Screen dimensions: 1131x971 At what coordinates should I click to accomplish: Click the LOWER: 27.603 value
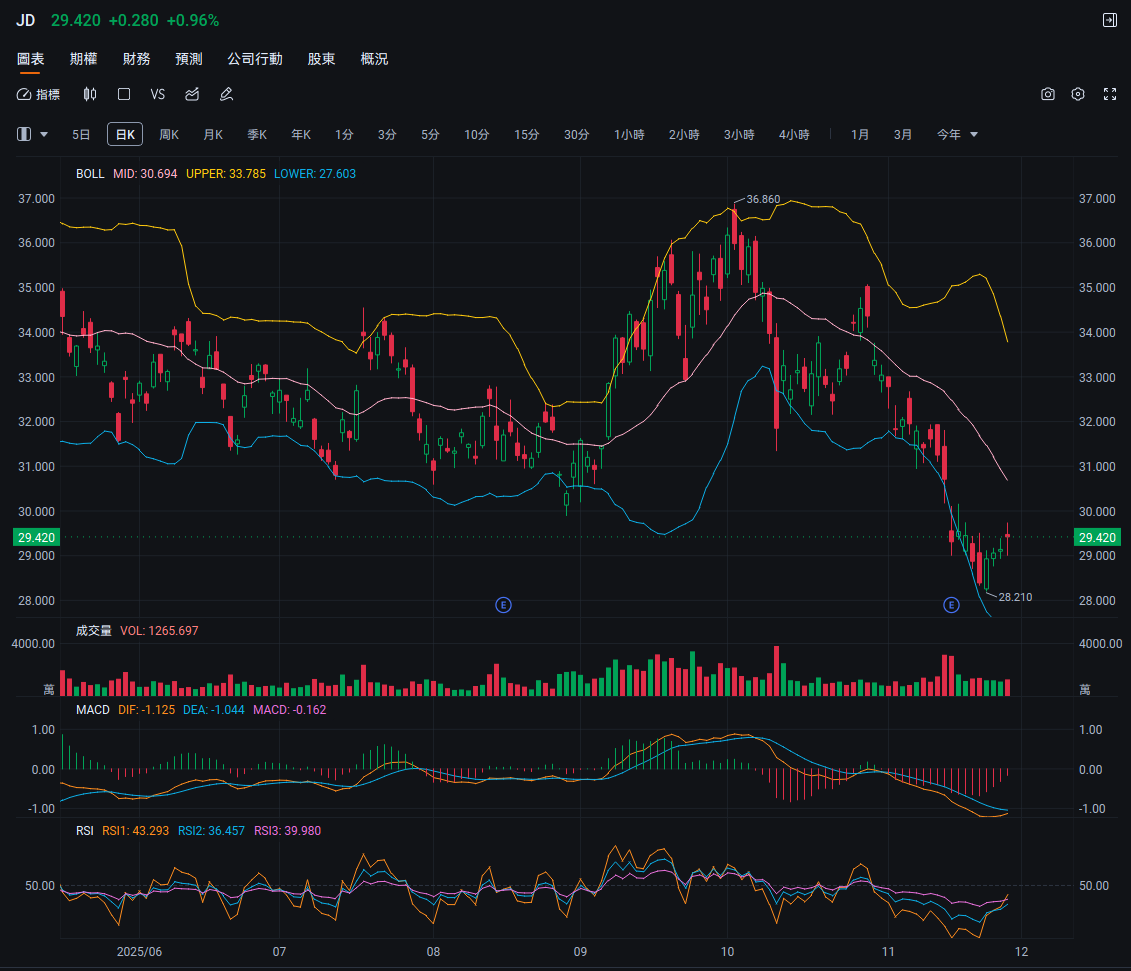(x=315, y=174)
